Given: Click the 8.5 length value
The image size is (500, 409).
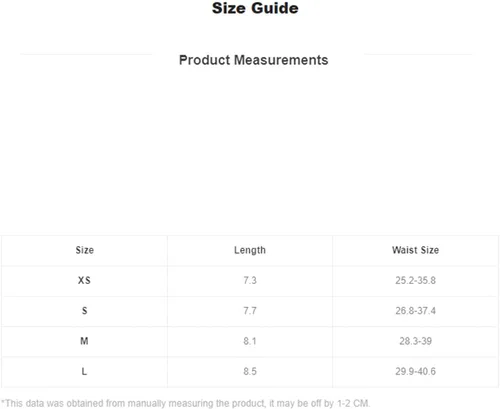Looking at the screenshot, I should pyautogui.click(x=250, y=371).
